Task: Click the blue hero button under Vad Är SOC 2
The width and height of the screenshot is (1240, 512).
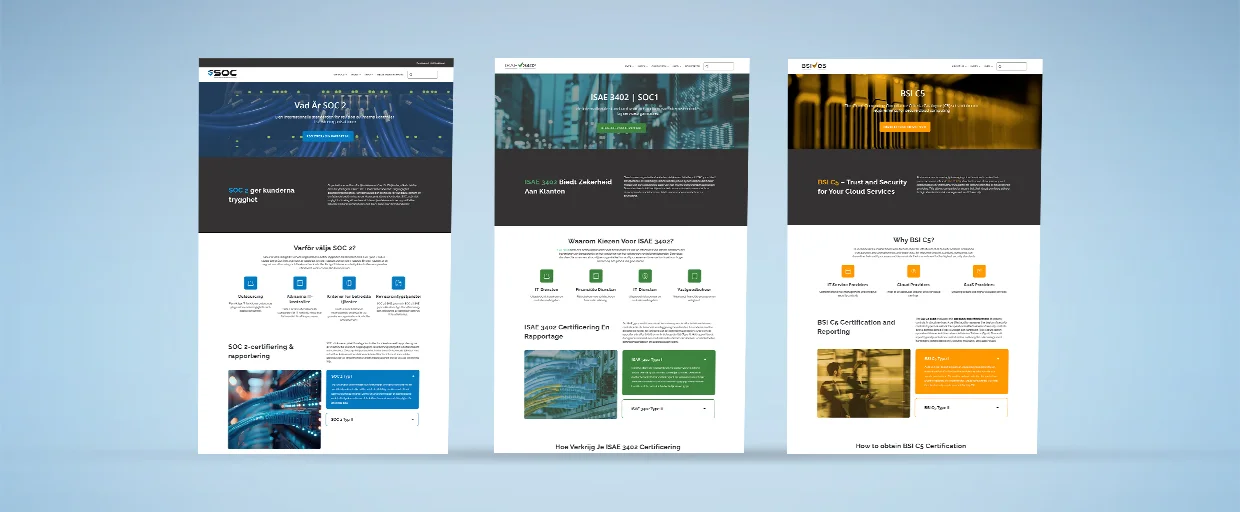Action: point(327,135)
